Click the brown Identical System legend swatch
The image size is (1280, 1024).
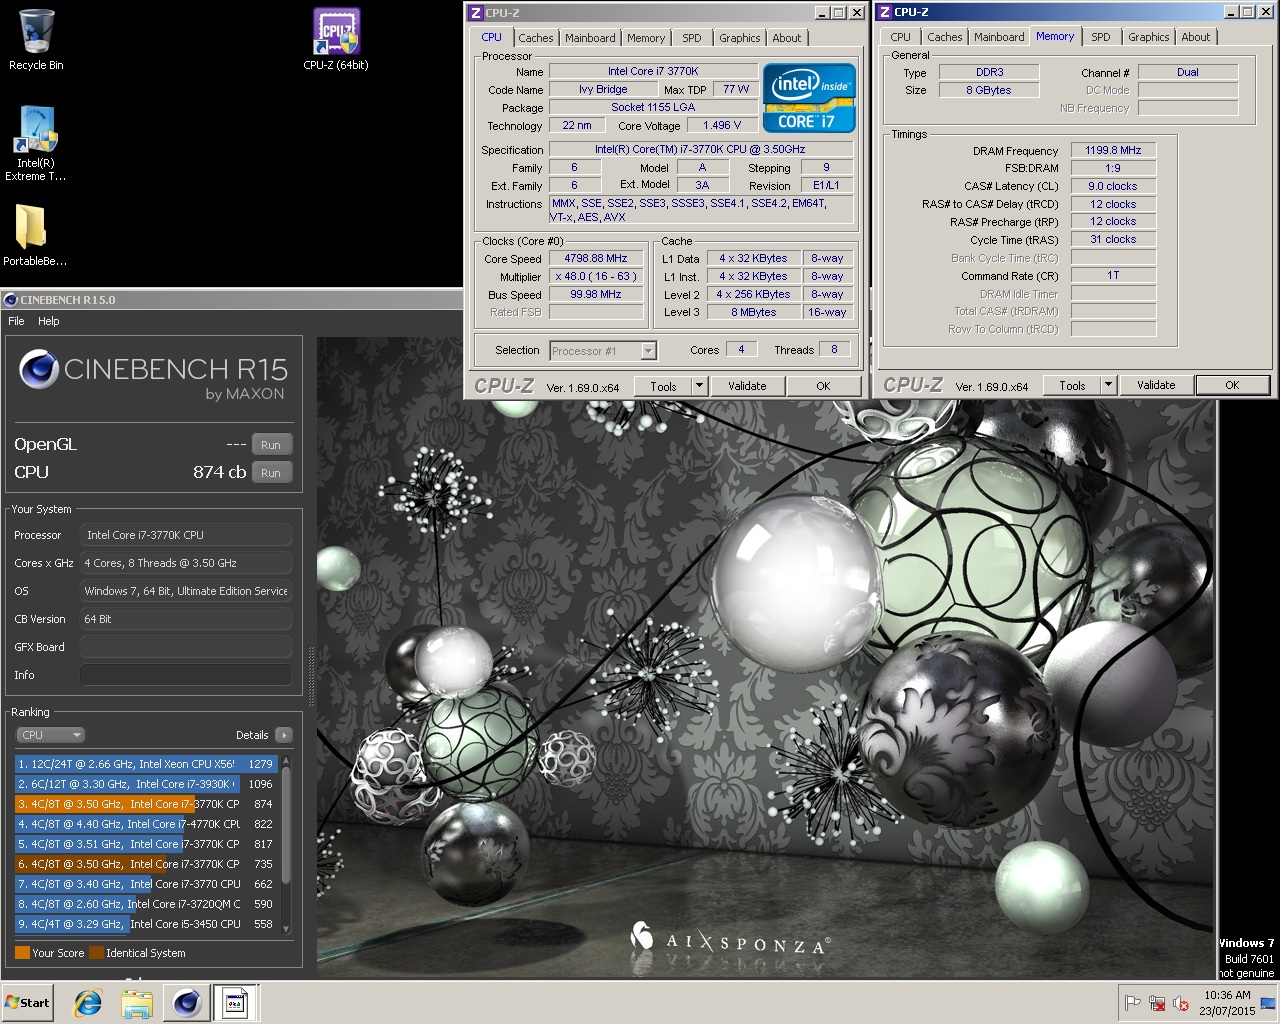pyautogui.click(x=96, y=953)
